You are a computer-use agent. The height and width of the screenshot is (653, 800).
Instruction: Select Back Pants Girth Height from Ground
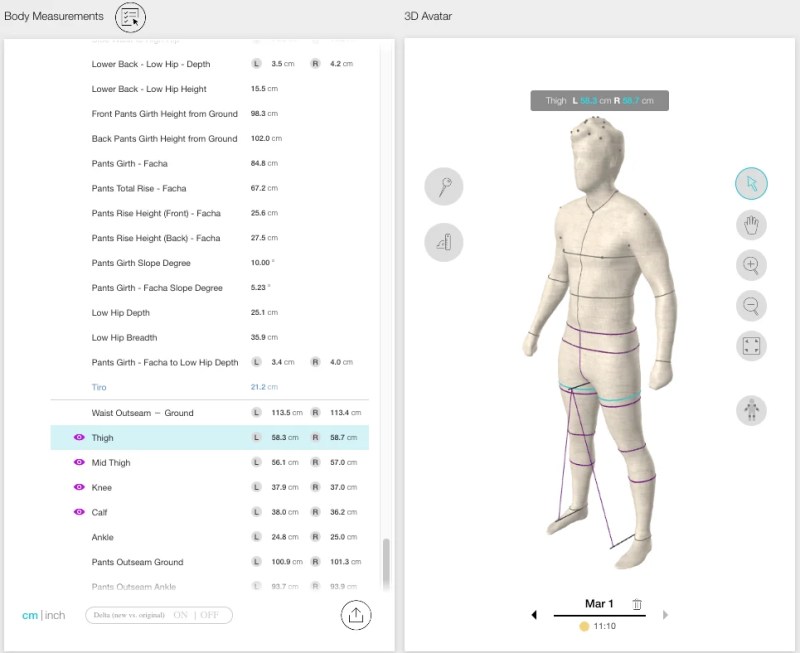[x=209, y=138]
